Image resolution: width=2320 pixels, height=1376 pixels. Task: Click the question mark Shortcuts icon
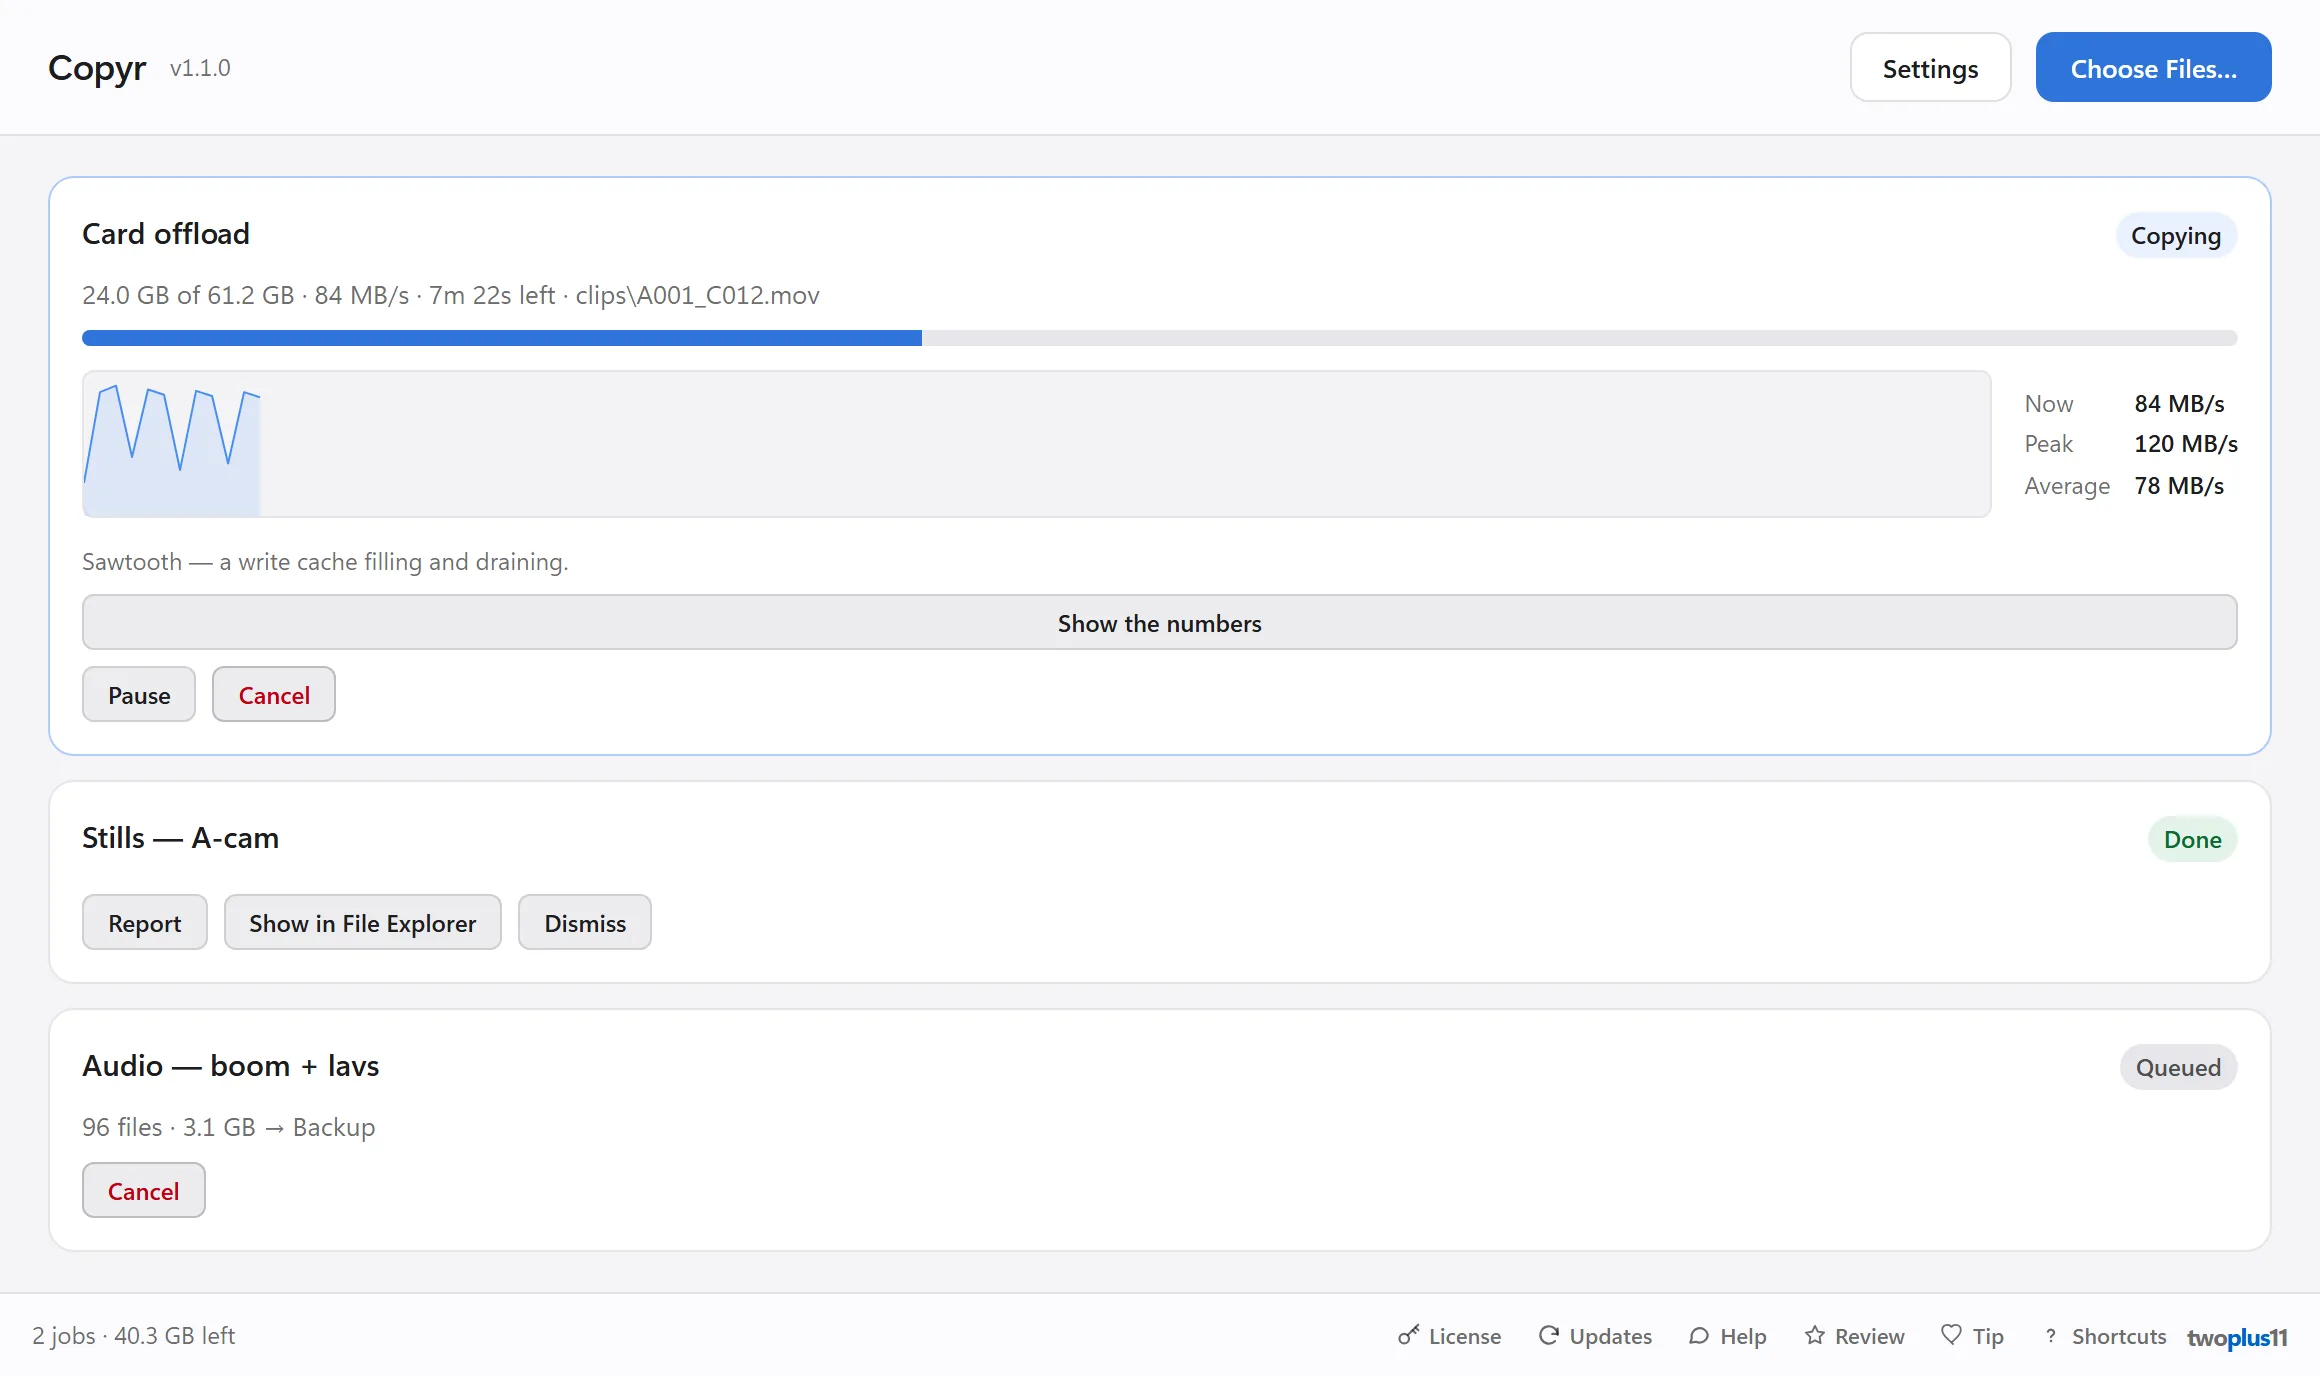click(2051, 1335)
